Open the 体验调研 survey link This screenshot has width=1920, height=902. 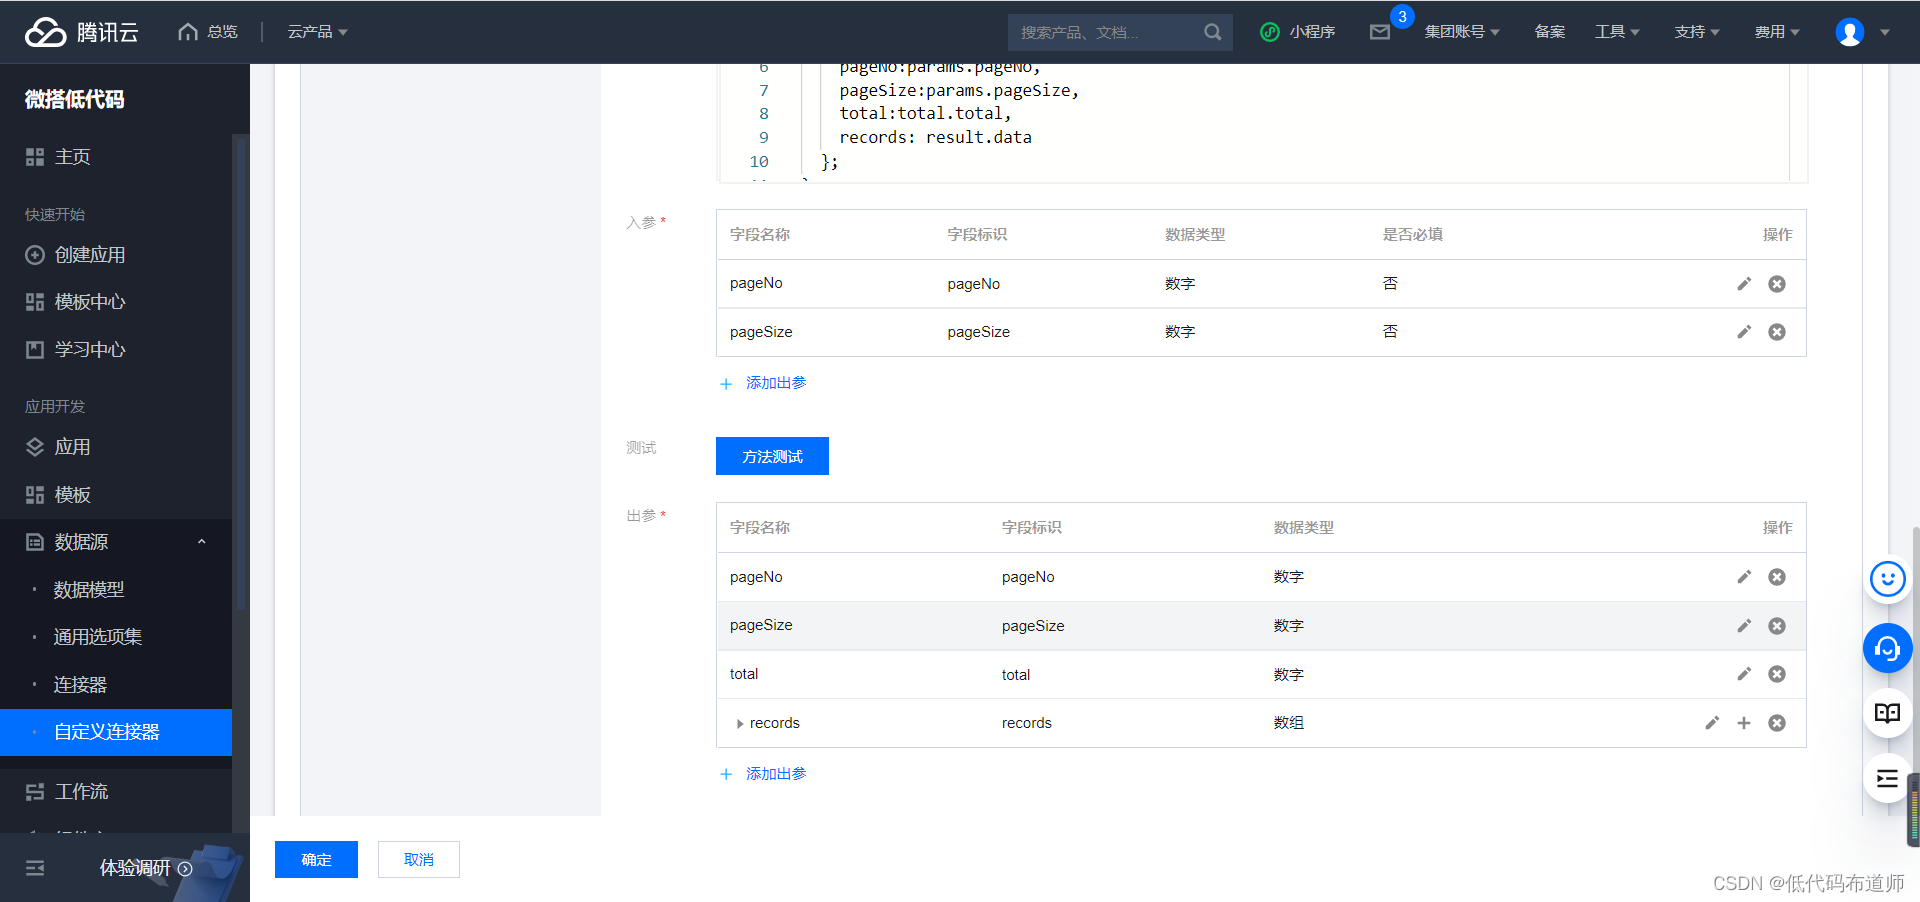(x=146, y=868)
